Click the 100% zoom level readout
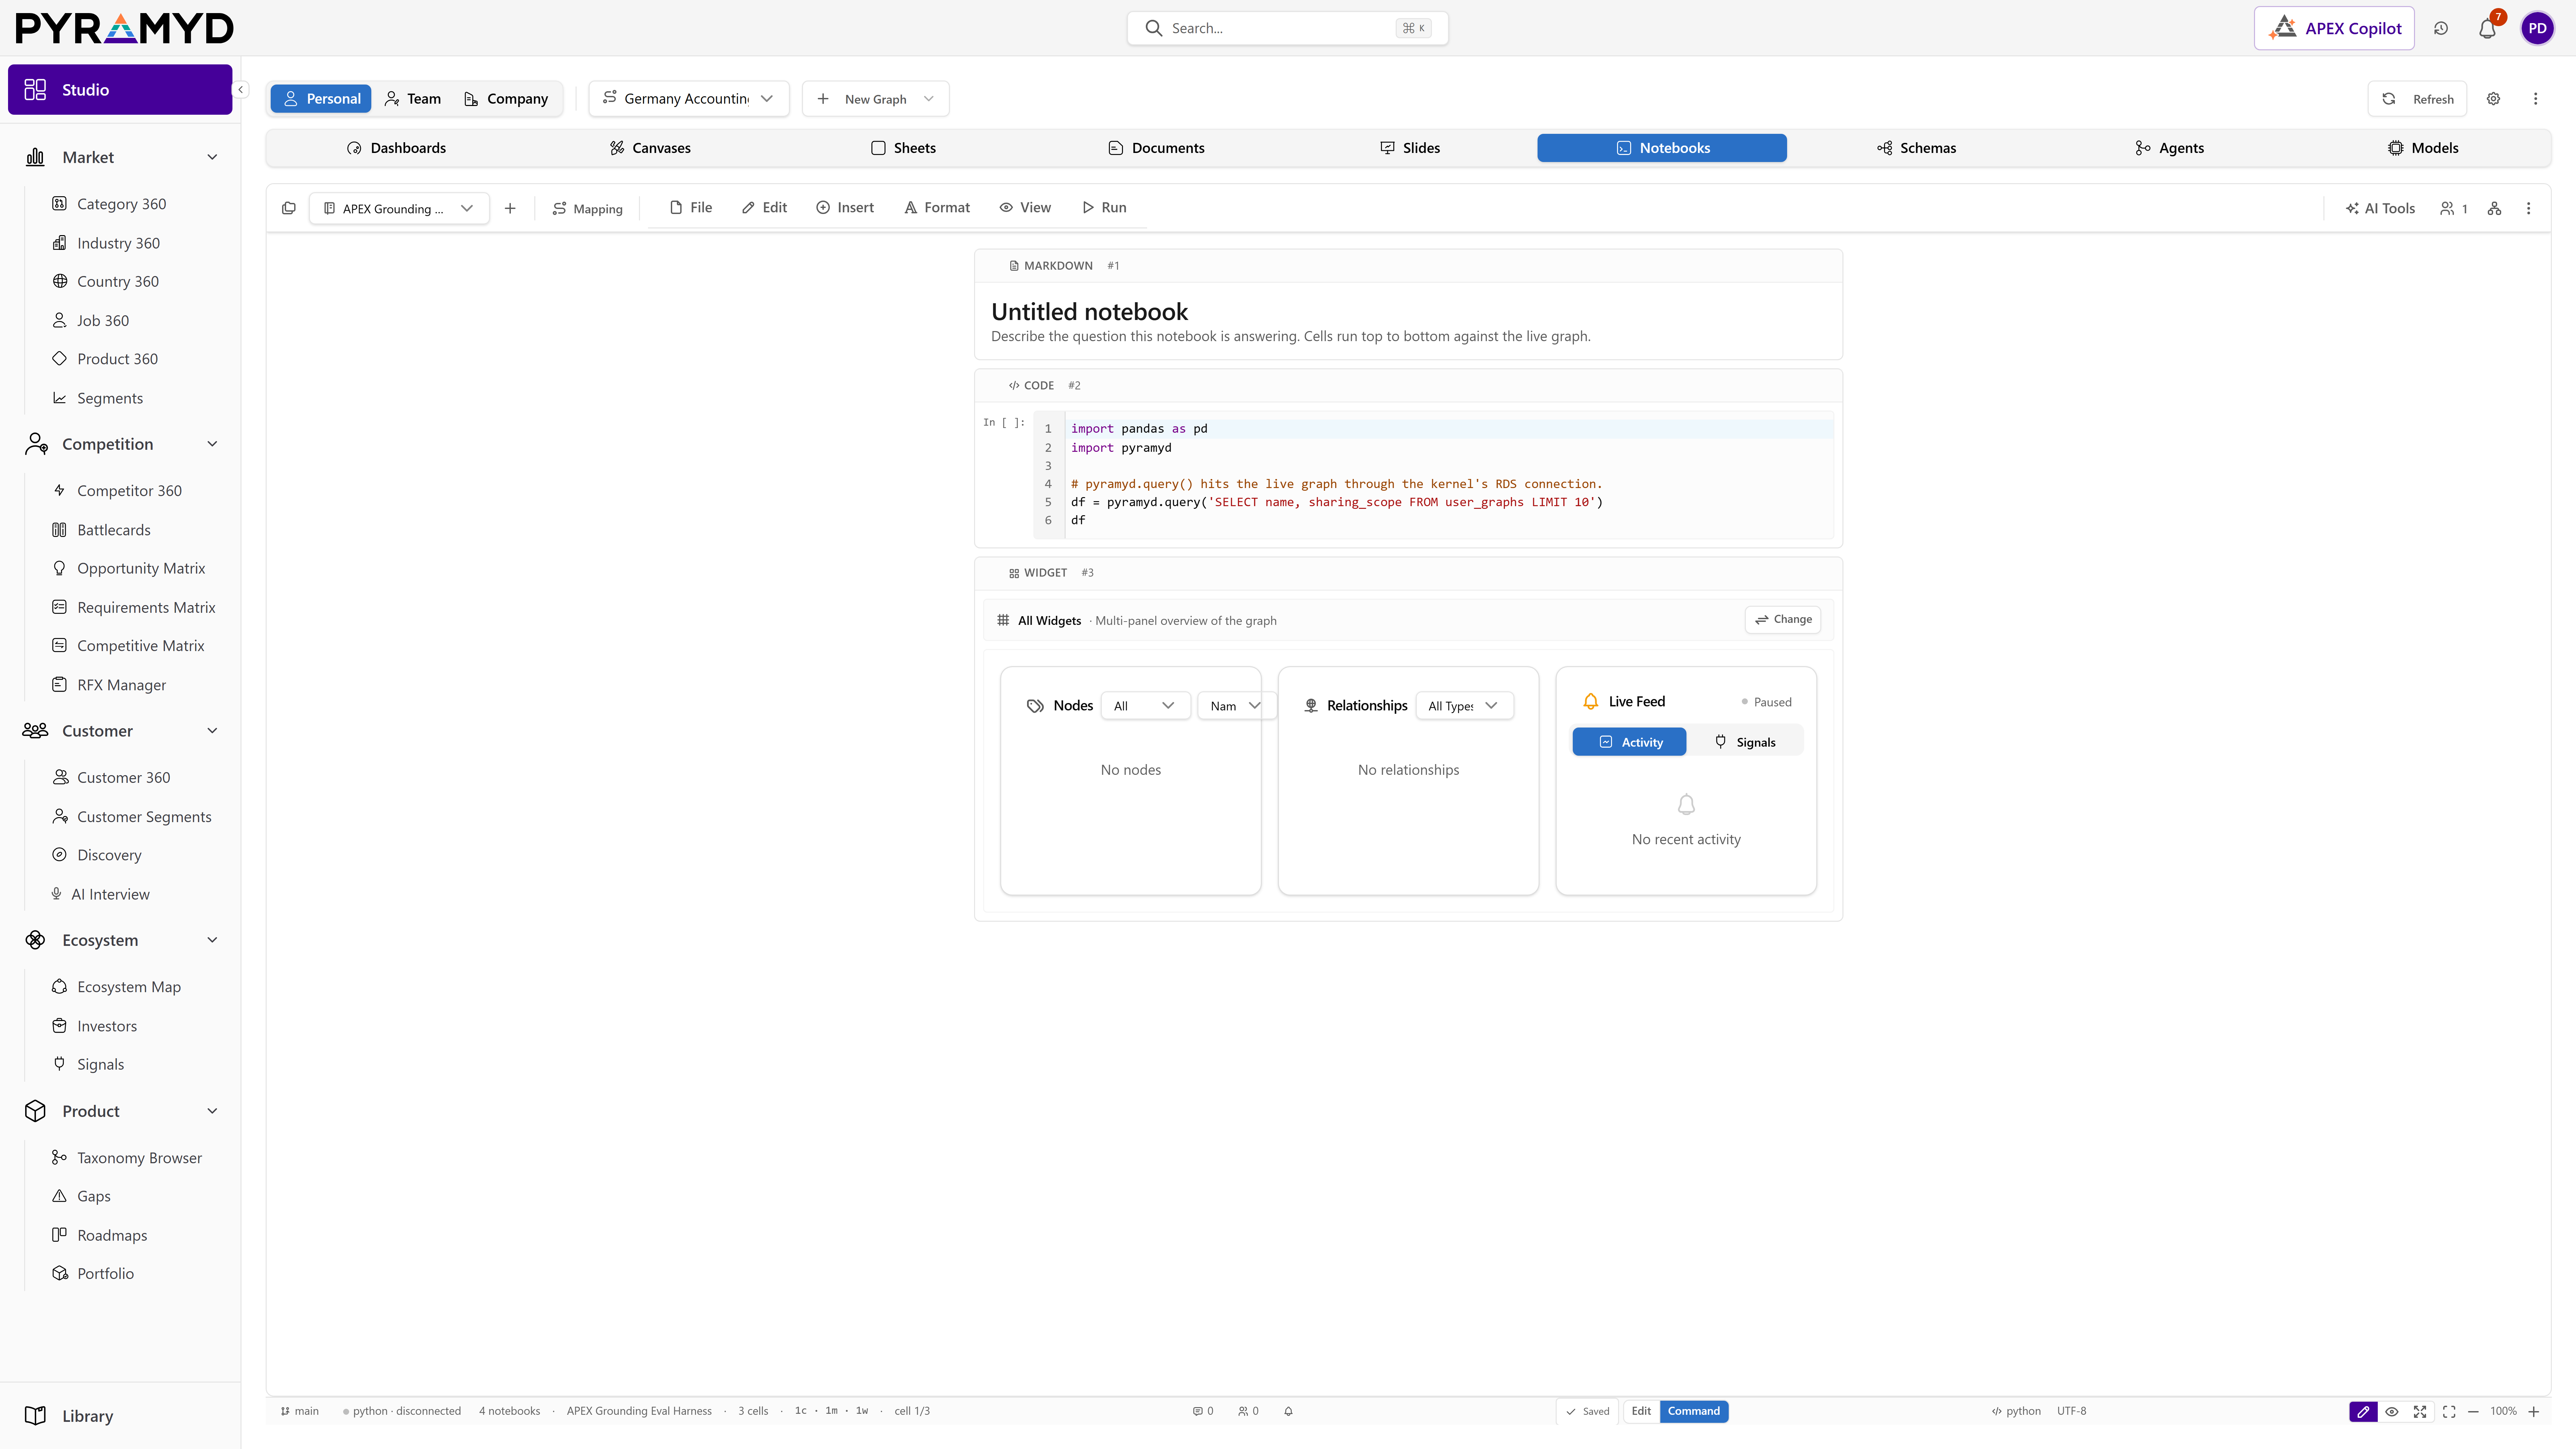Image resolution: width=2576 pixels, height=1449 pixels. tap(2503, 1411)
